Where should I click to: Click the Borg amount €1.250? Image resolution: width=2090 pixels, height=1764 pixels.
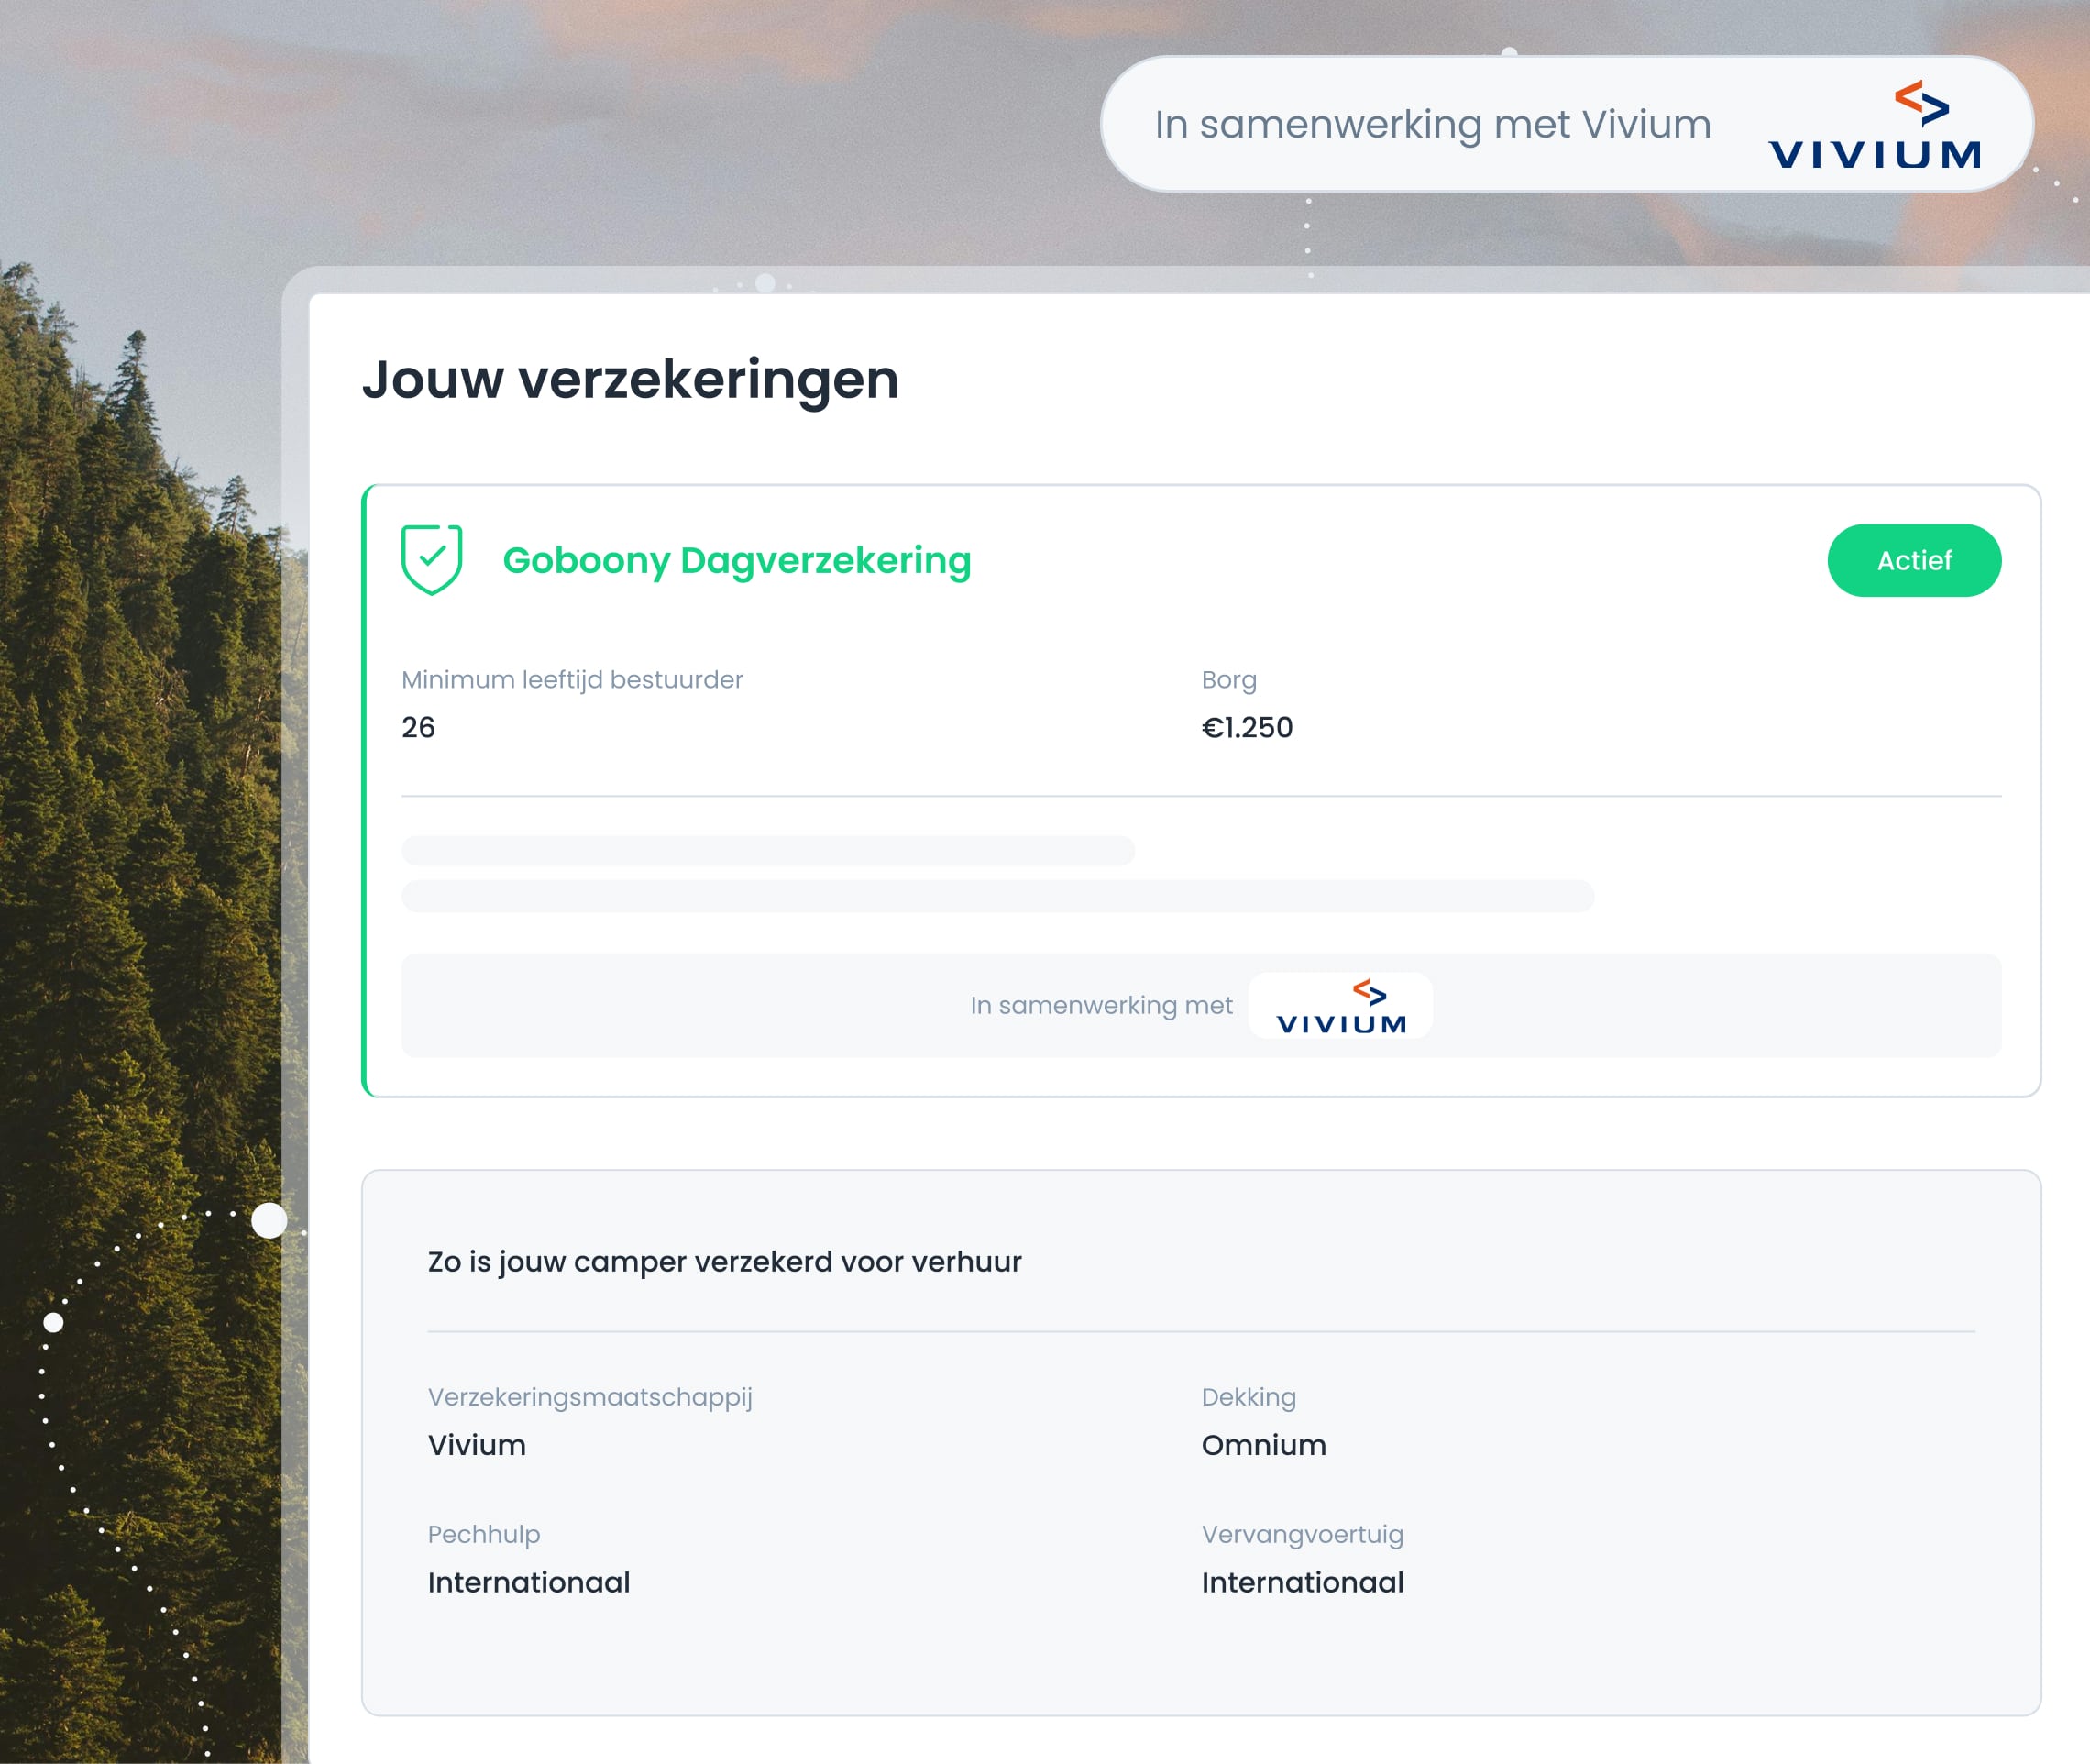click(1246, 727)
